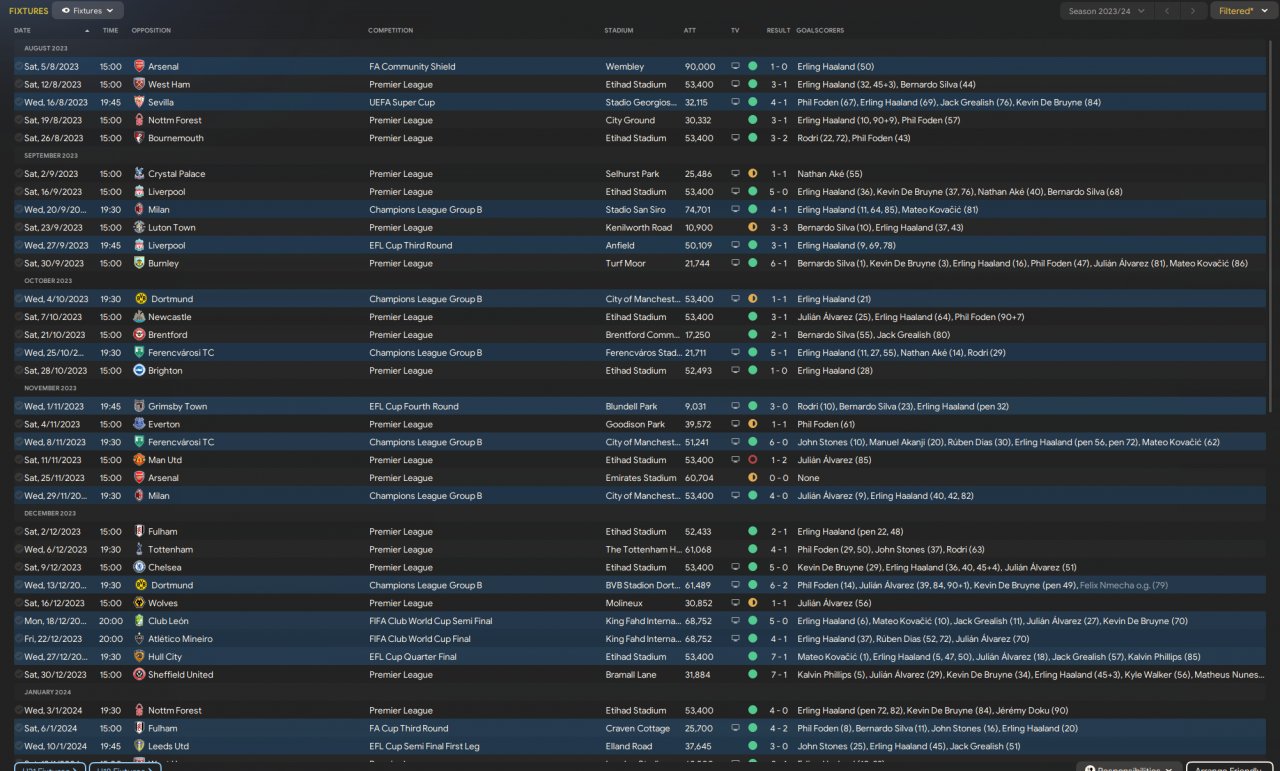Click the attendance figure 90,000
Image resolution: width=1280 pixels, height=771 pixels.
click(700, 66)
